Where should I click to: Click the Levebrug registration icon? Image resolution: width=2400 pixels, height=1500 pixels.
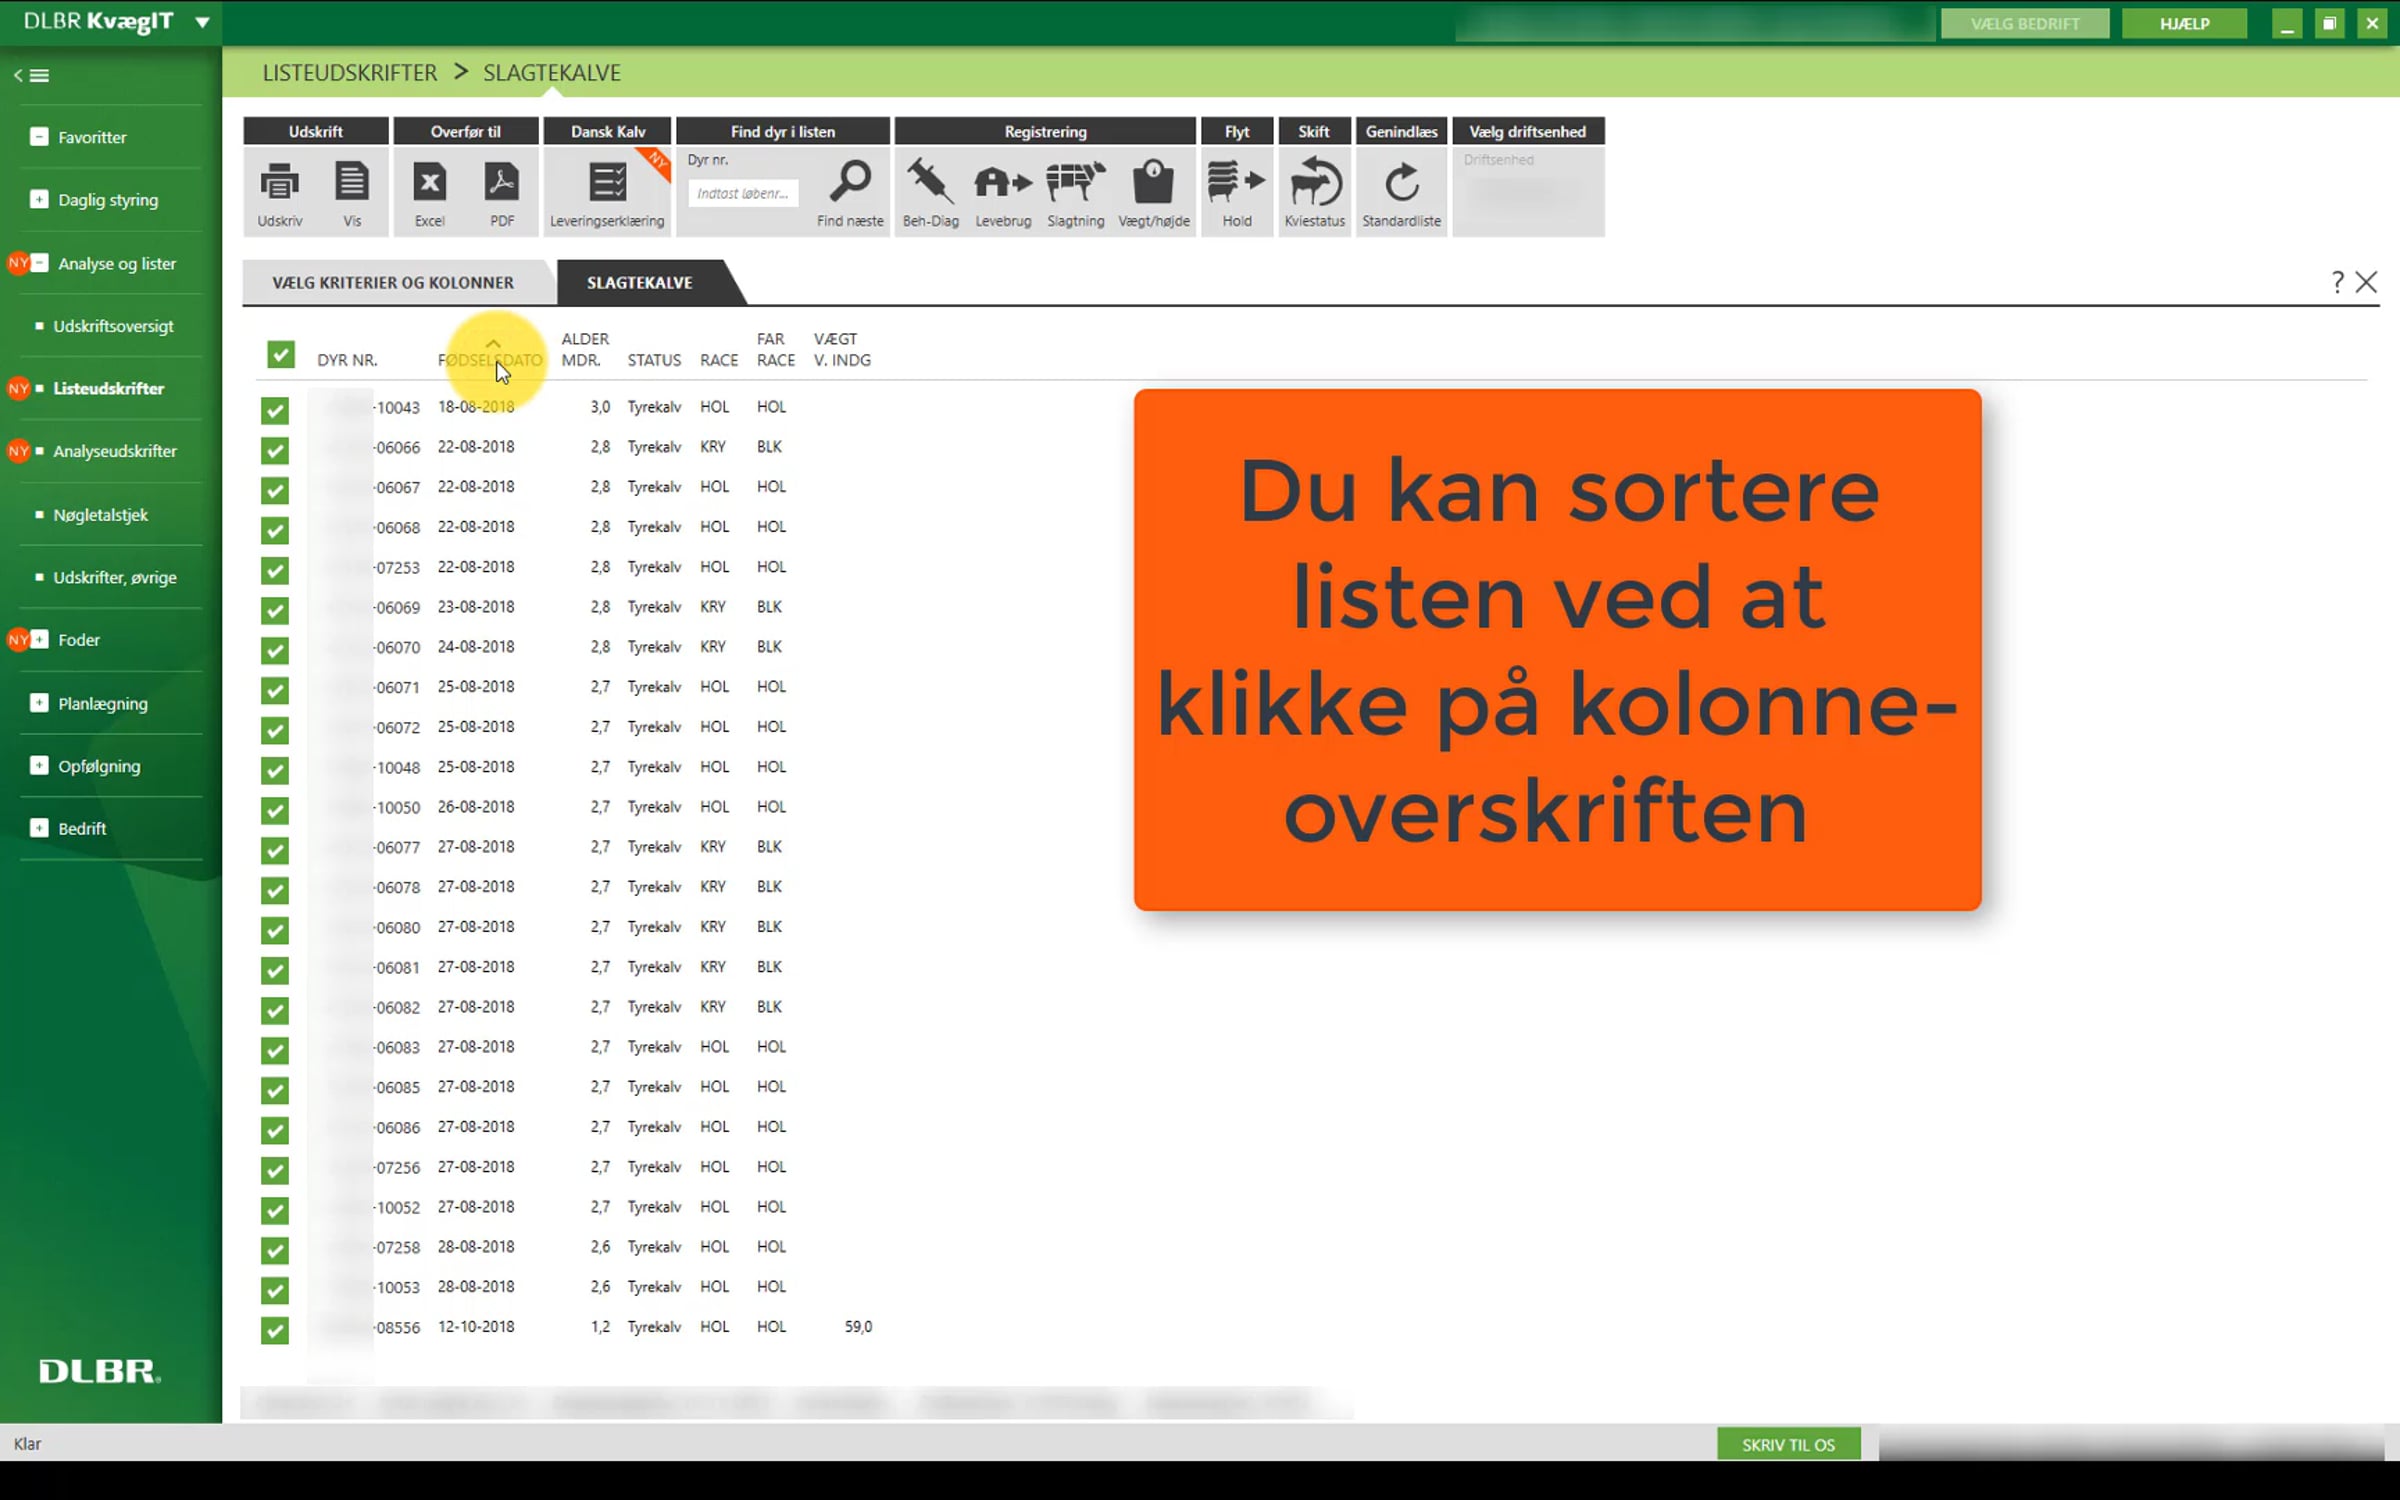tap(1003, 183)
